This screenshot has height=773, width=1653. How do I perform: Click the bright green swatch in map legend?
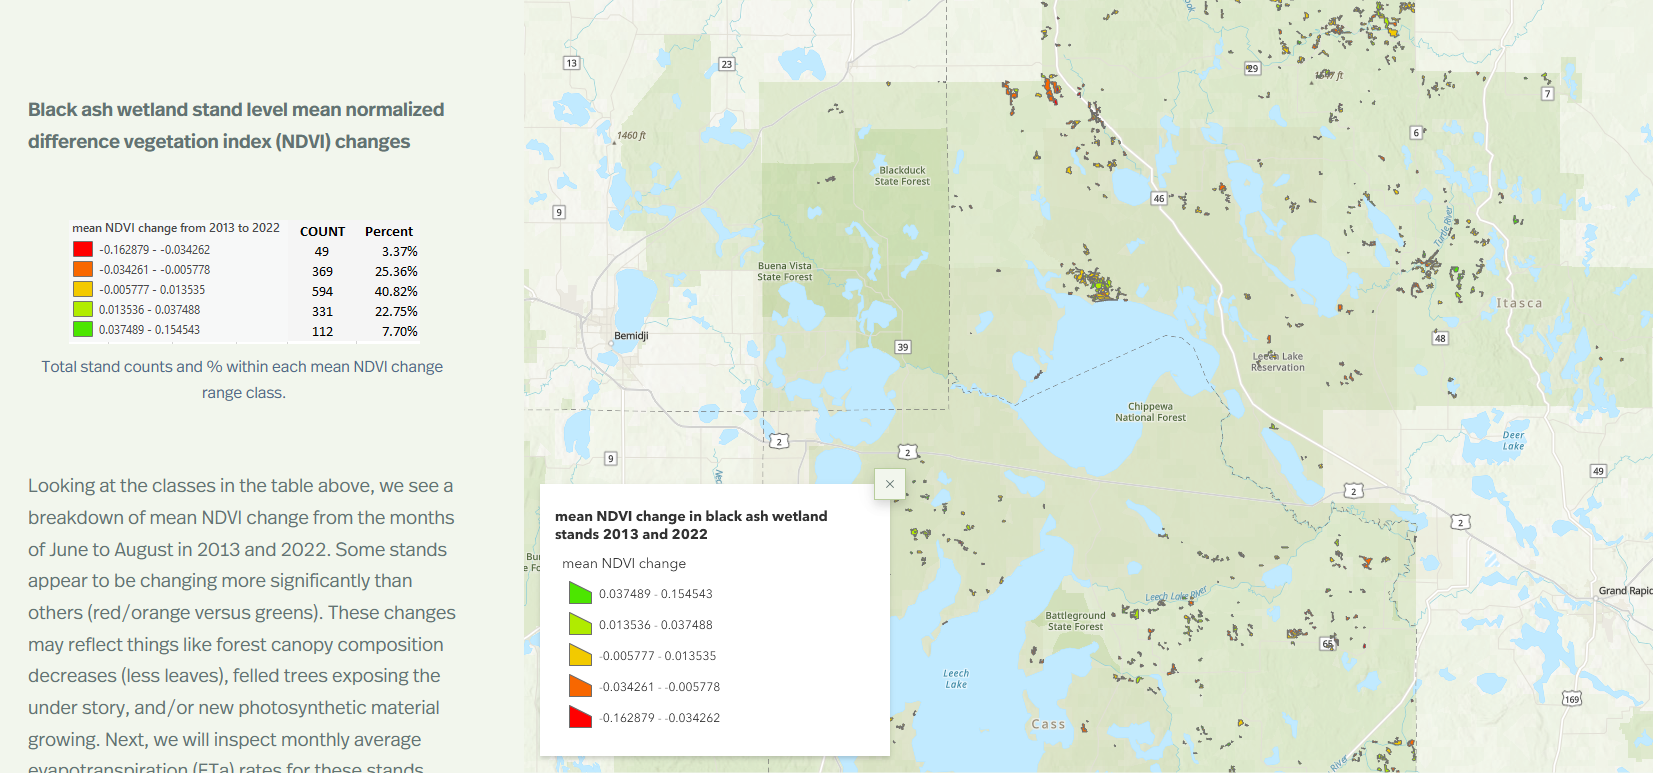point(580,593)
